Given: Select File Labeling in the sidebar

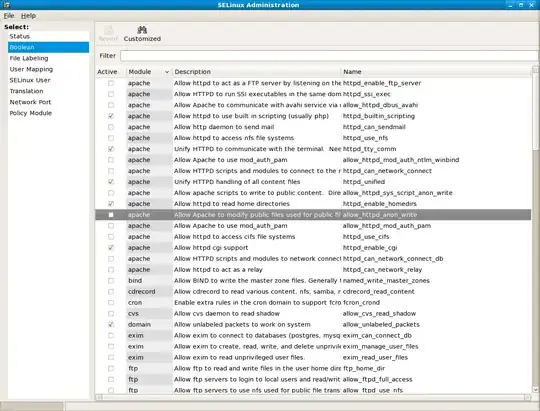Looking at the screenshot, I should pos(29,58).
